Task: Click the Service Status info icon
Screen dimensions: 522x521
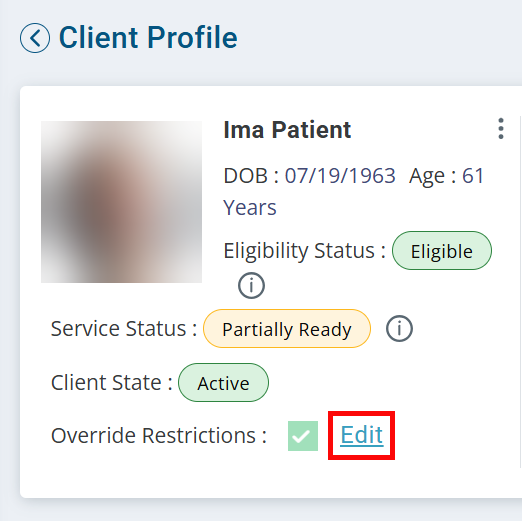Action: tap(399, 329)
